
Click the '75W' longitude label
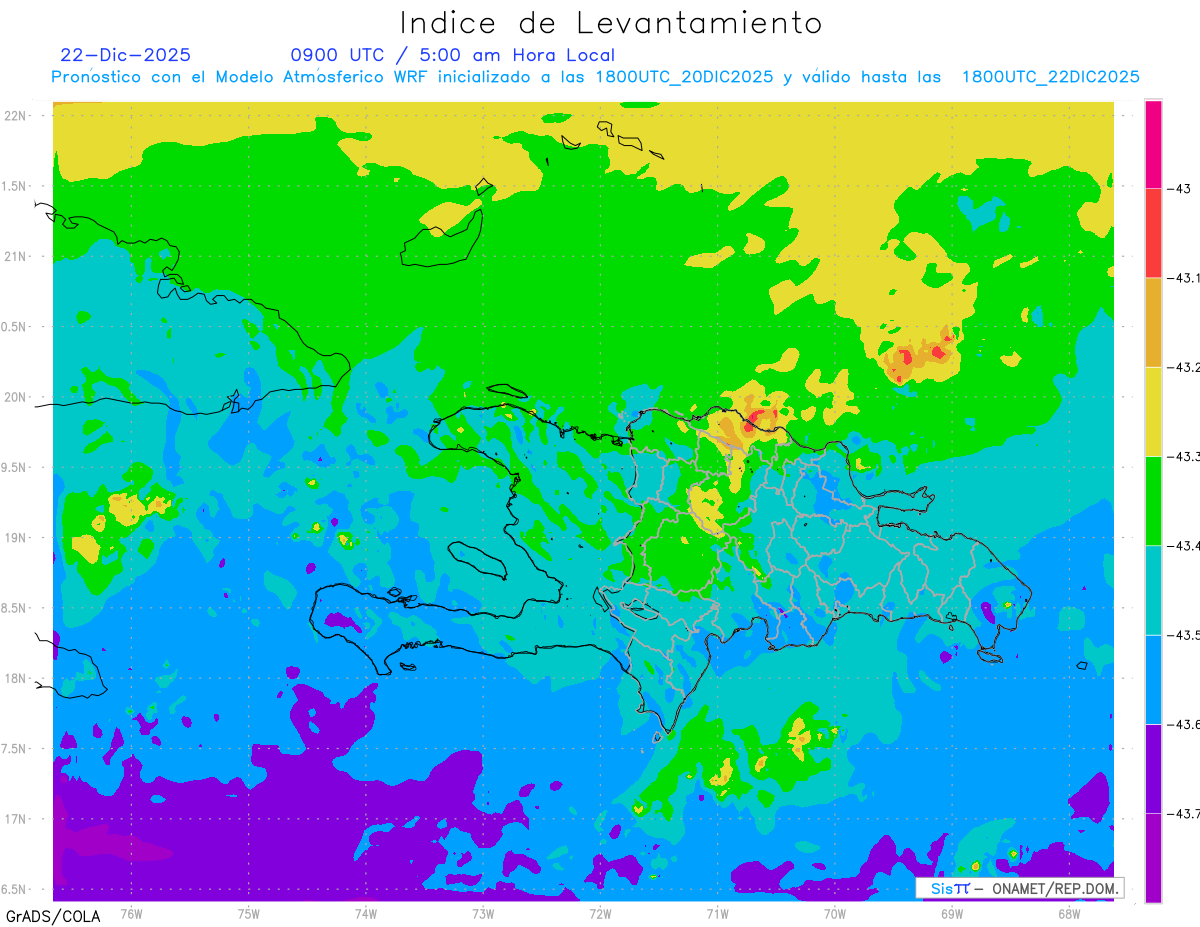point(248,912)
